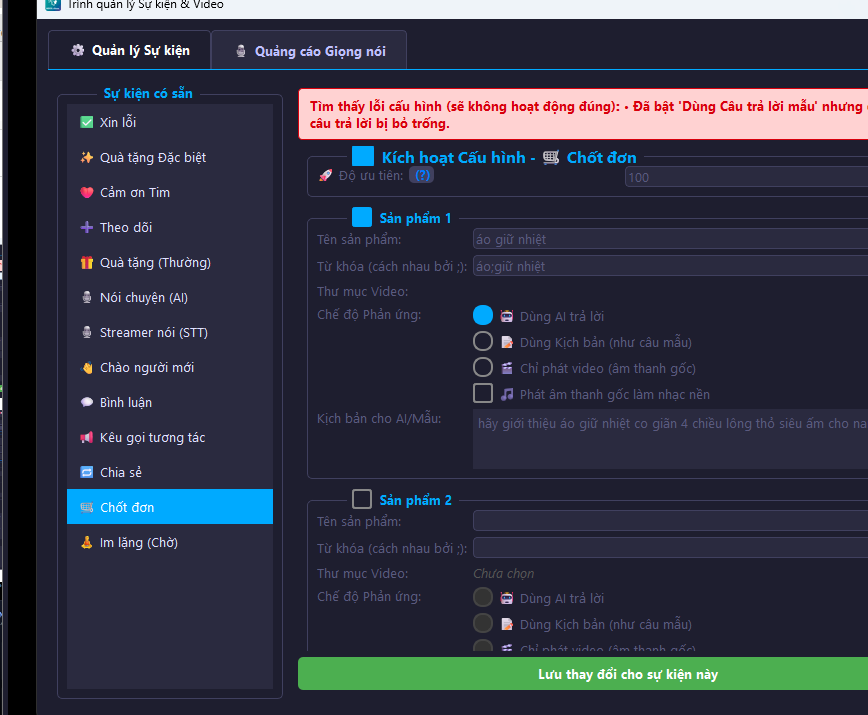Click the Tên sản phẩm field of Sản phẩm 1
868x715 pixels.
coord(670,239)
